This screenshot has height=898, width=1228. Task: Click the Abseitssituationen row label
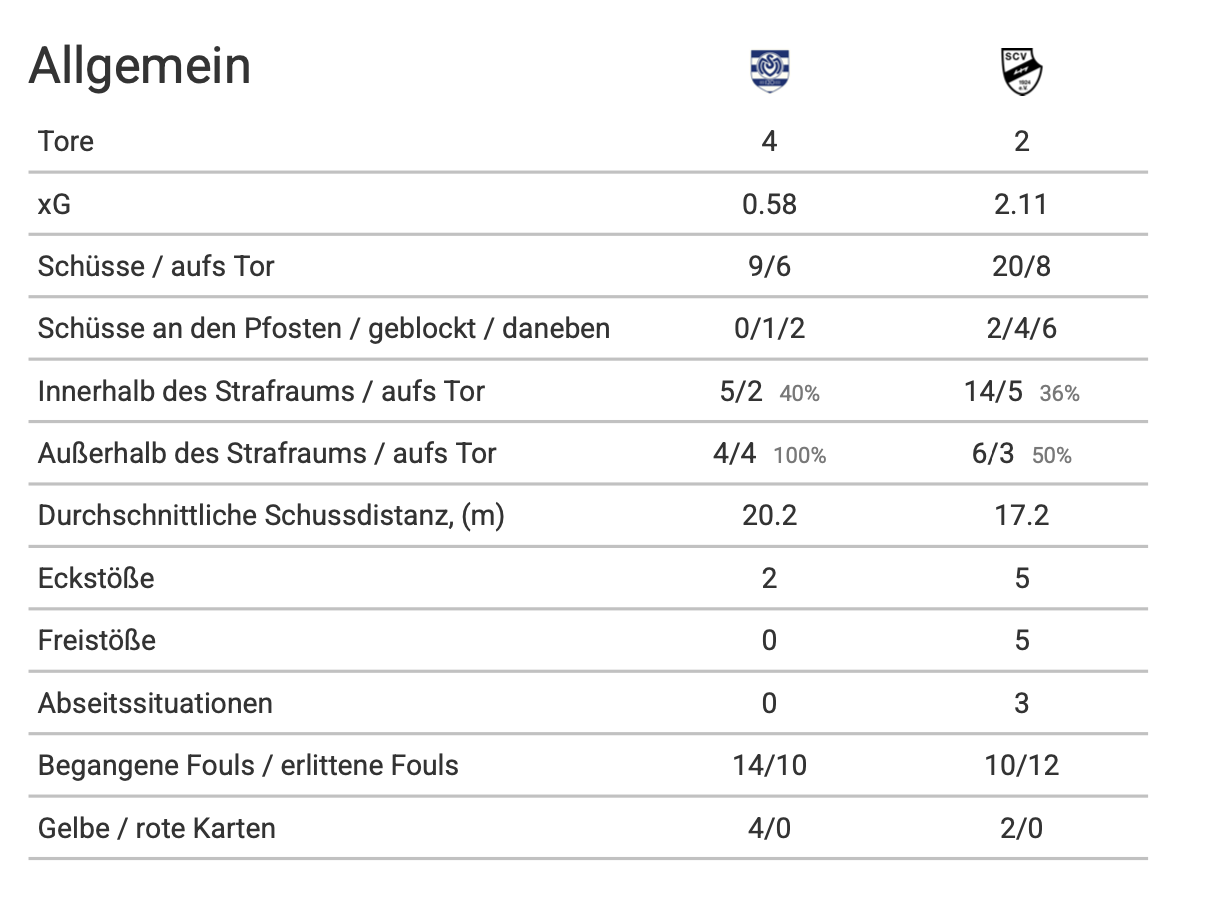coord(155,703)
